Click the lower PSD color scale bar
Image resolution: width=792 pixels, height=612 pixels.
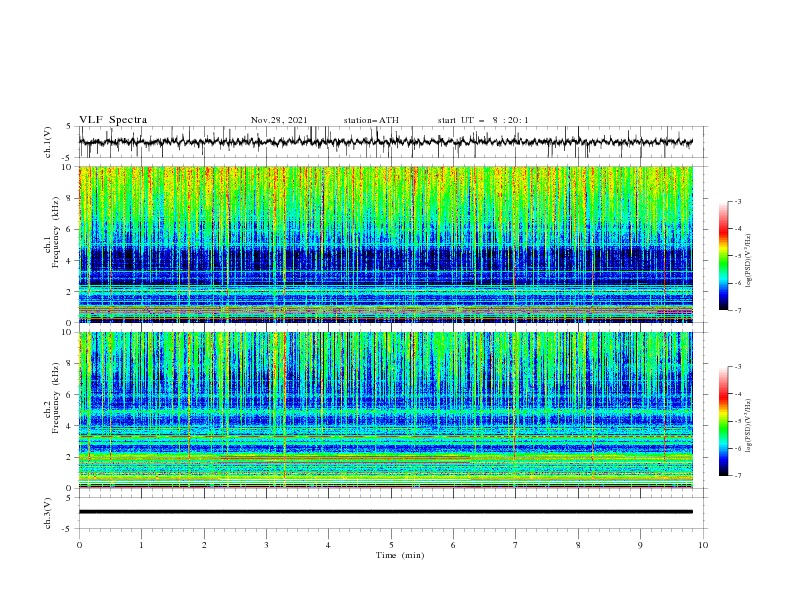click(723, 421)
